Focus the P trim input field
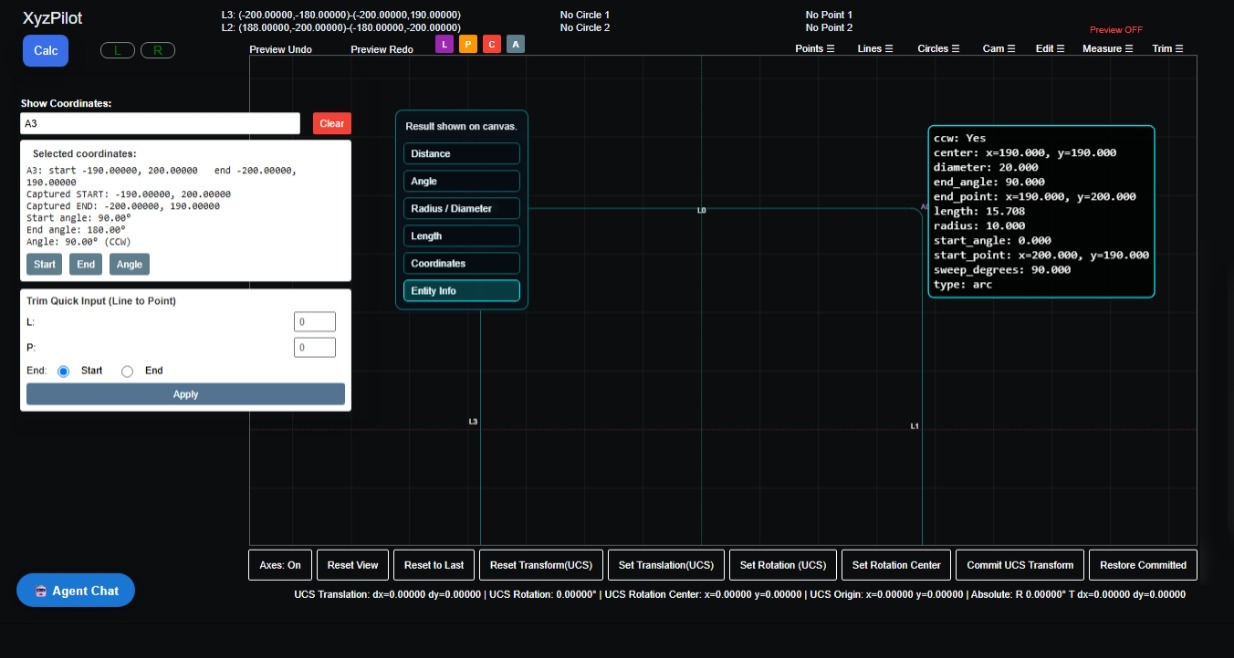 [x=315, y=348]
